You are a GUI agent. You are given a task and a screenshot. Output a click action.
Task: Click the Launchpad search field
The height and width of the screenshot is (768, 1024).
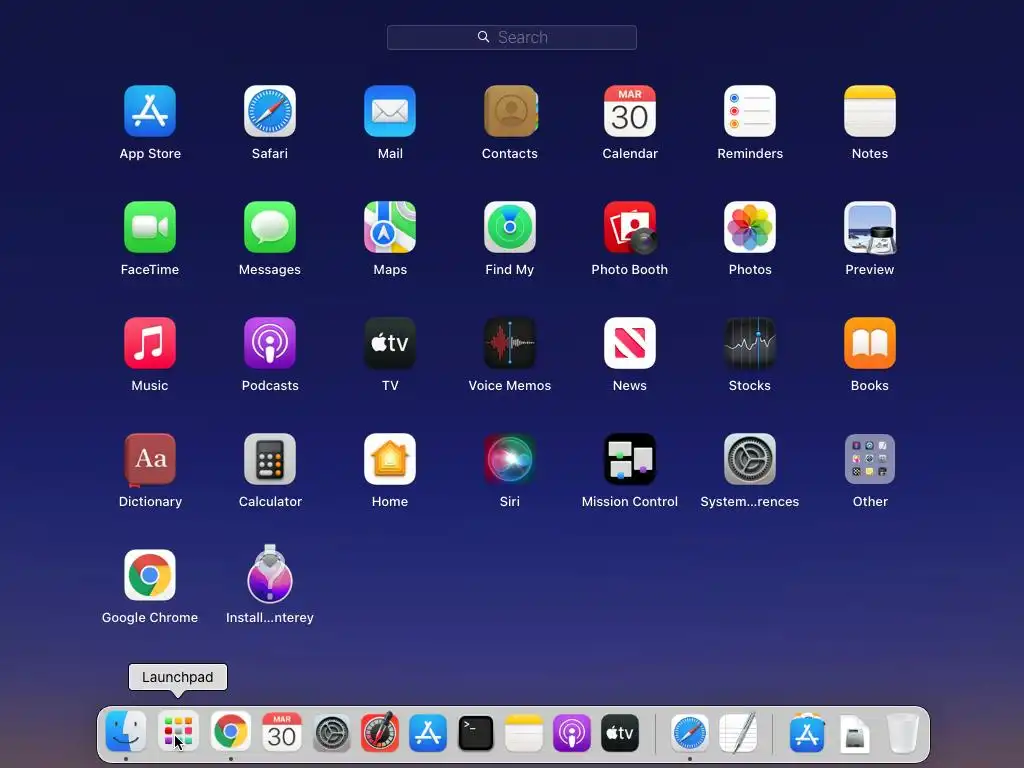pos(511,37)
